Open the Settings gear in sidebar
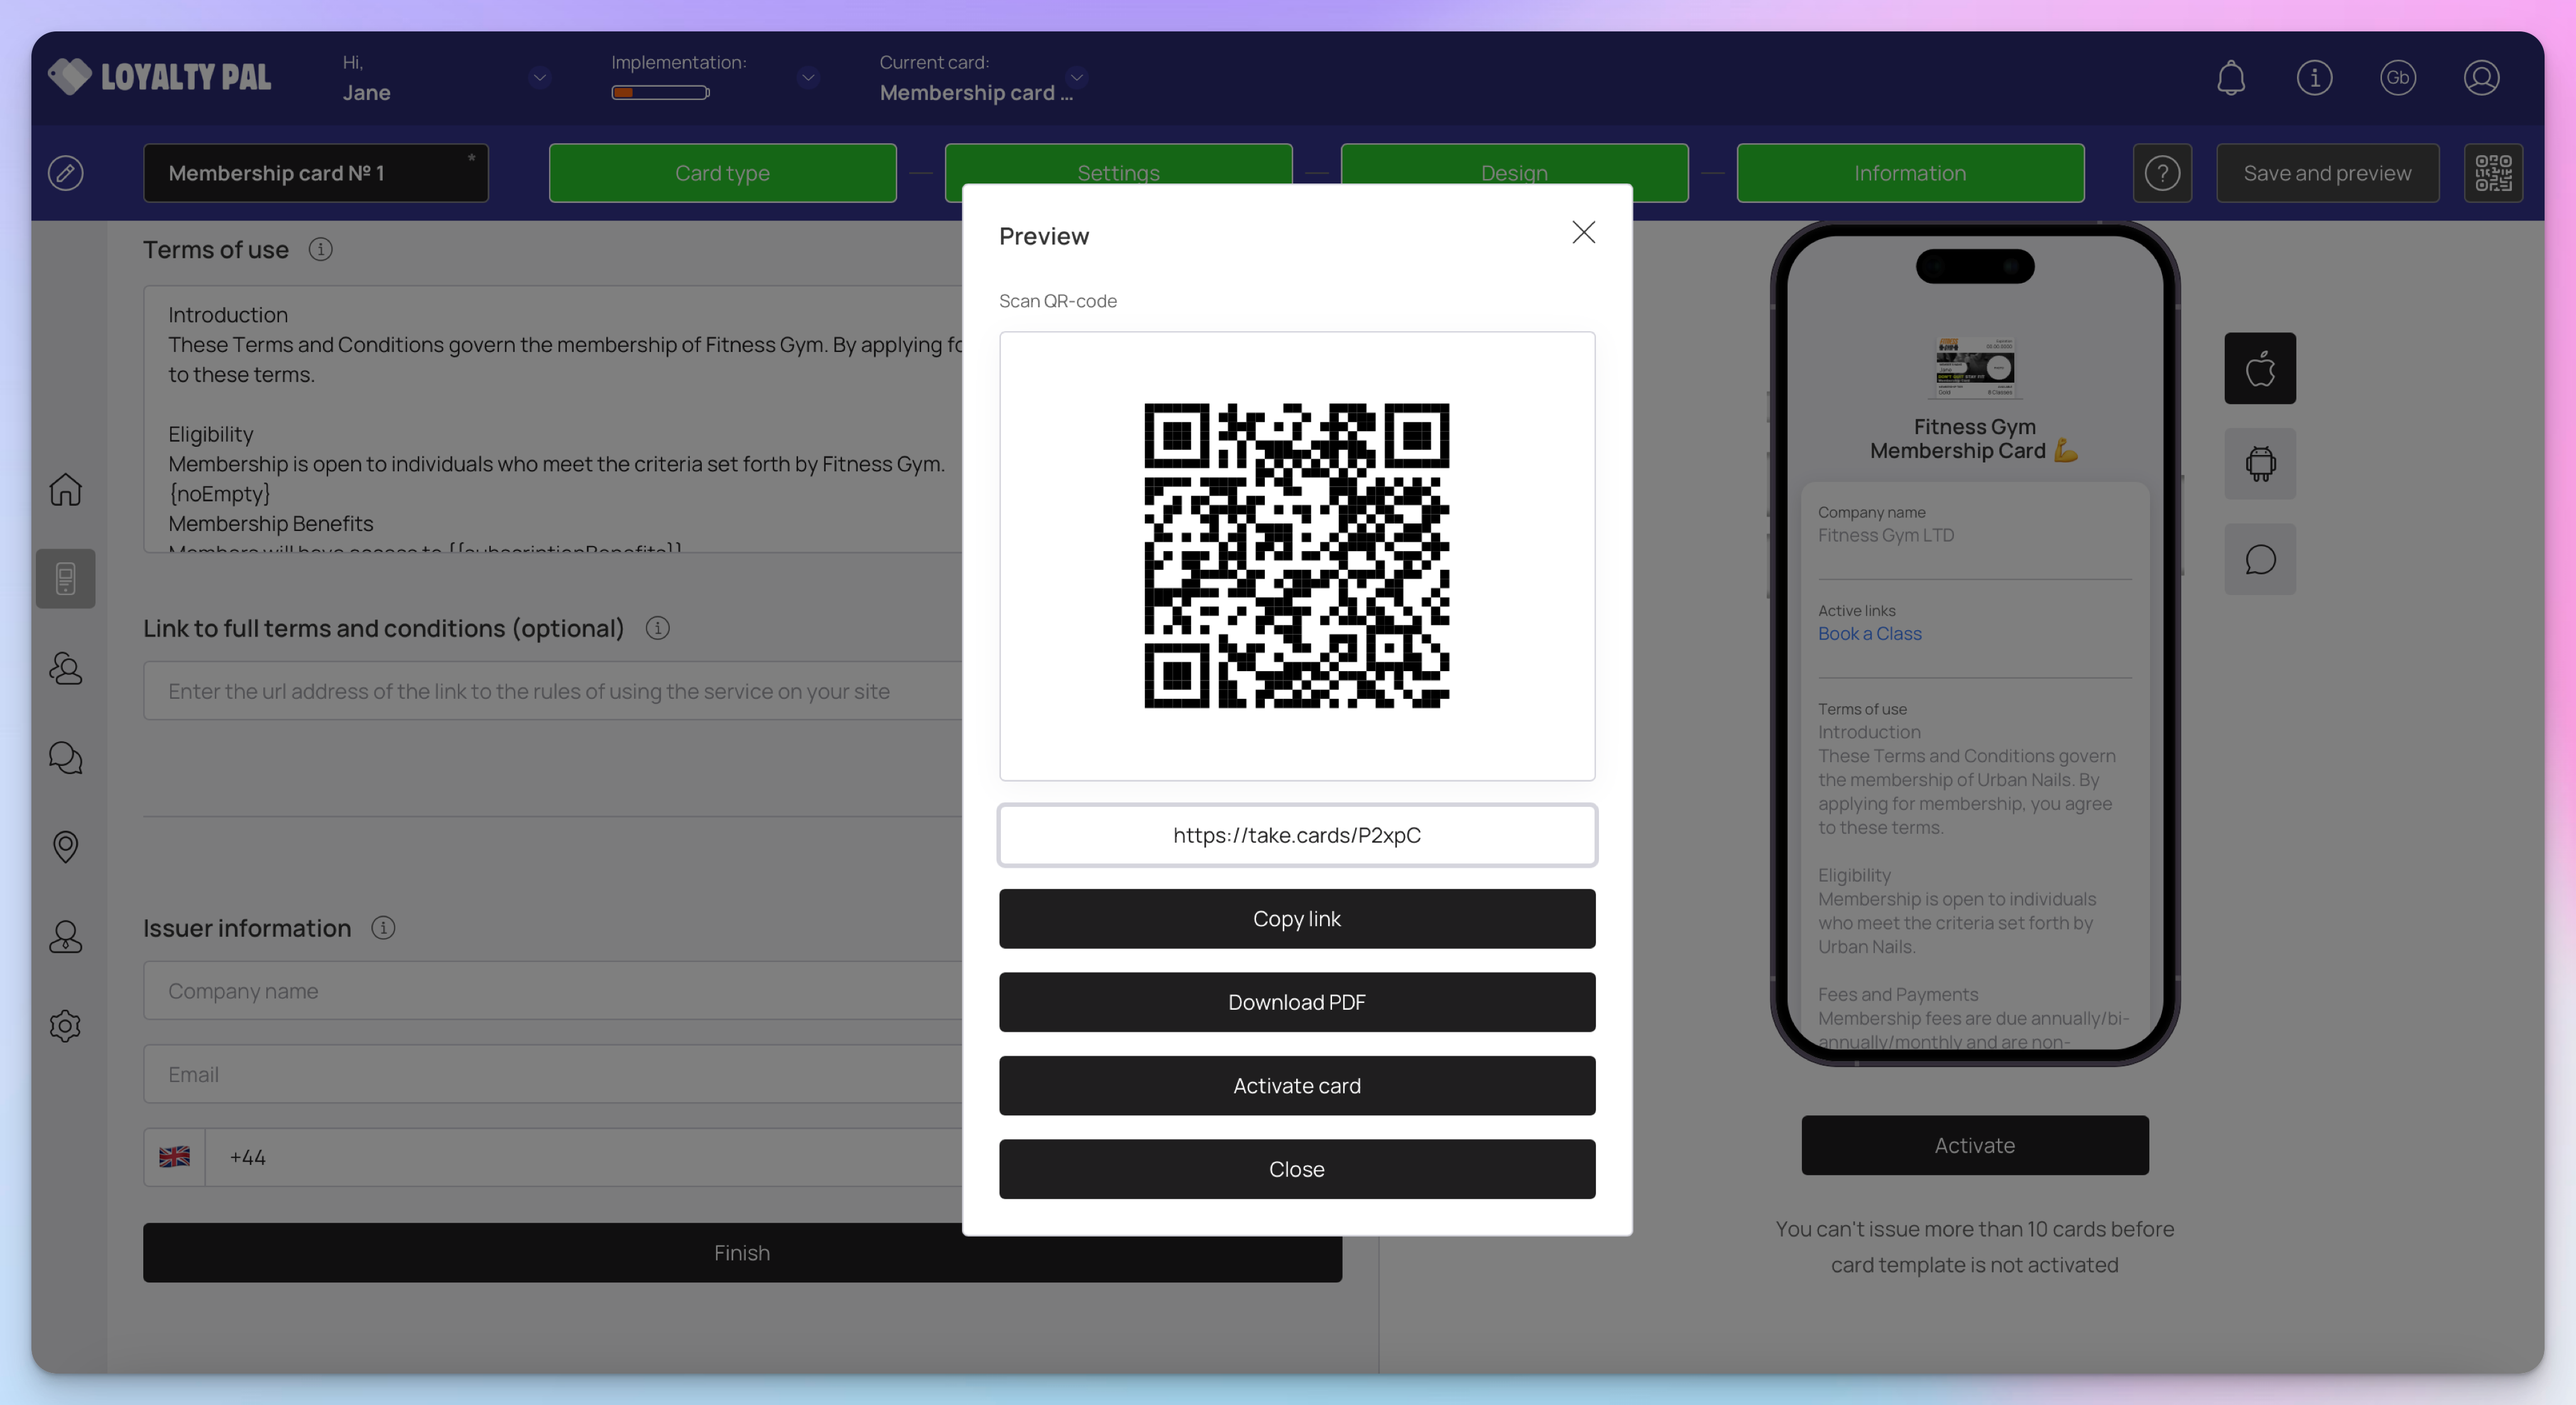This screenshot has height=1405, width=2576. [66, 1025]
